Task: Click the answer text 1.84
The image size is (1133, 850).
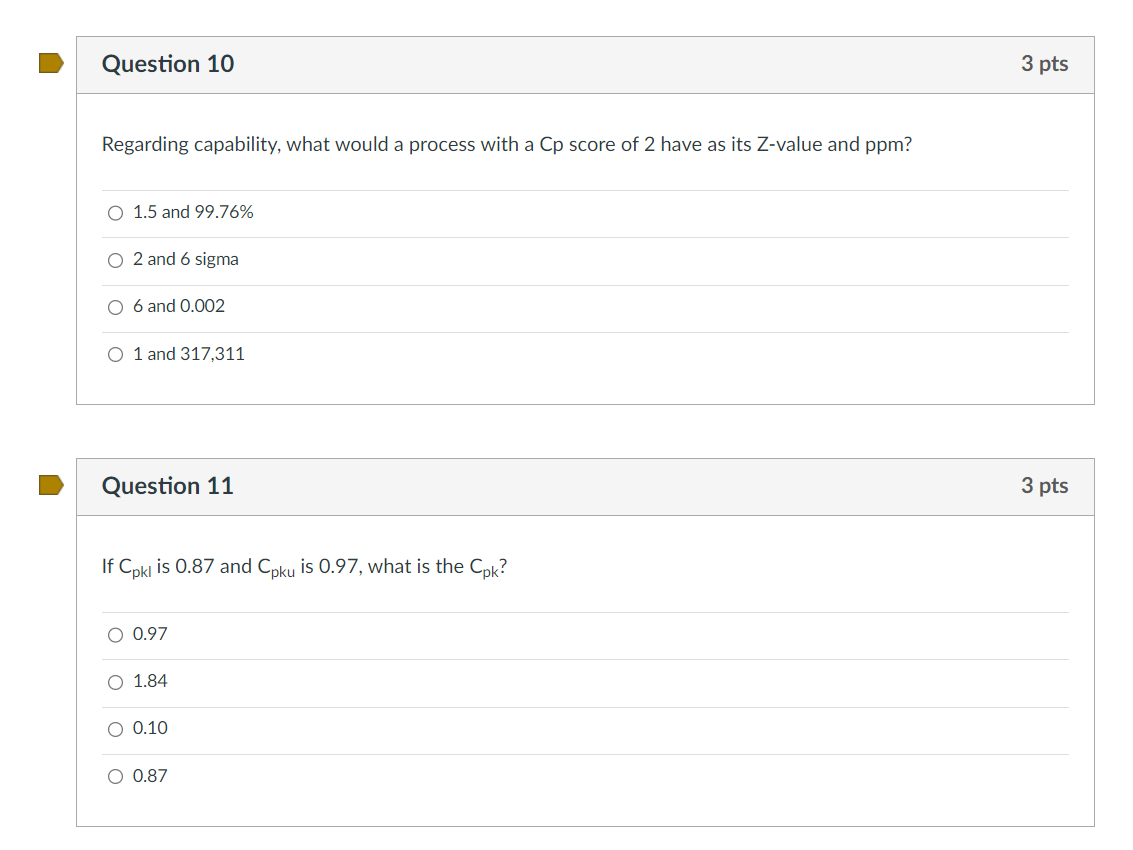Action: pos(150,681)
